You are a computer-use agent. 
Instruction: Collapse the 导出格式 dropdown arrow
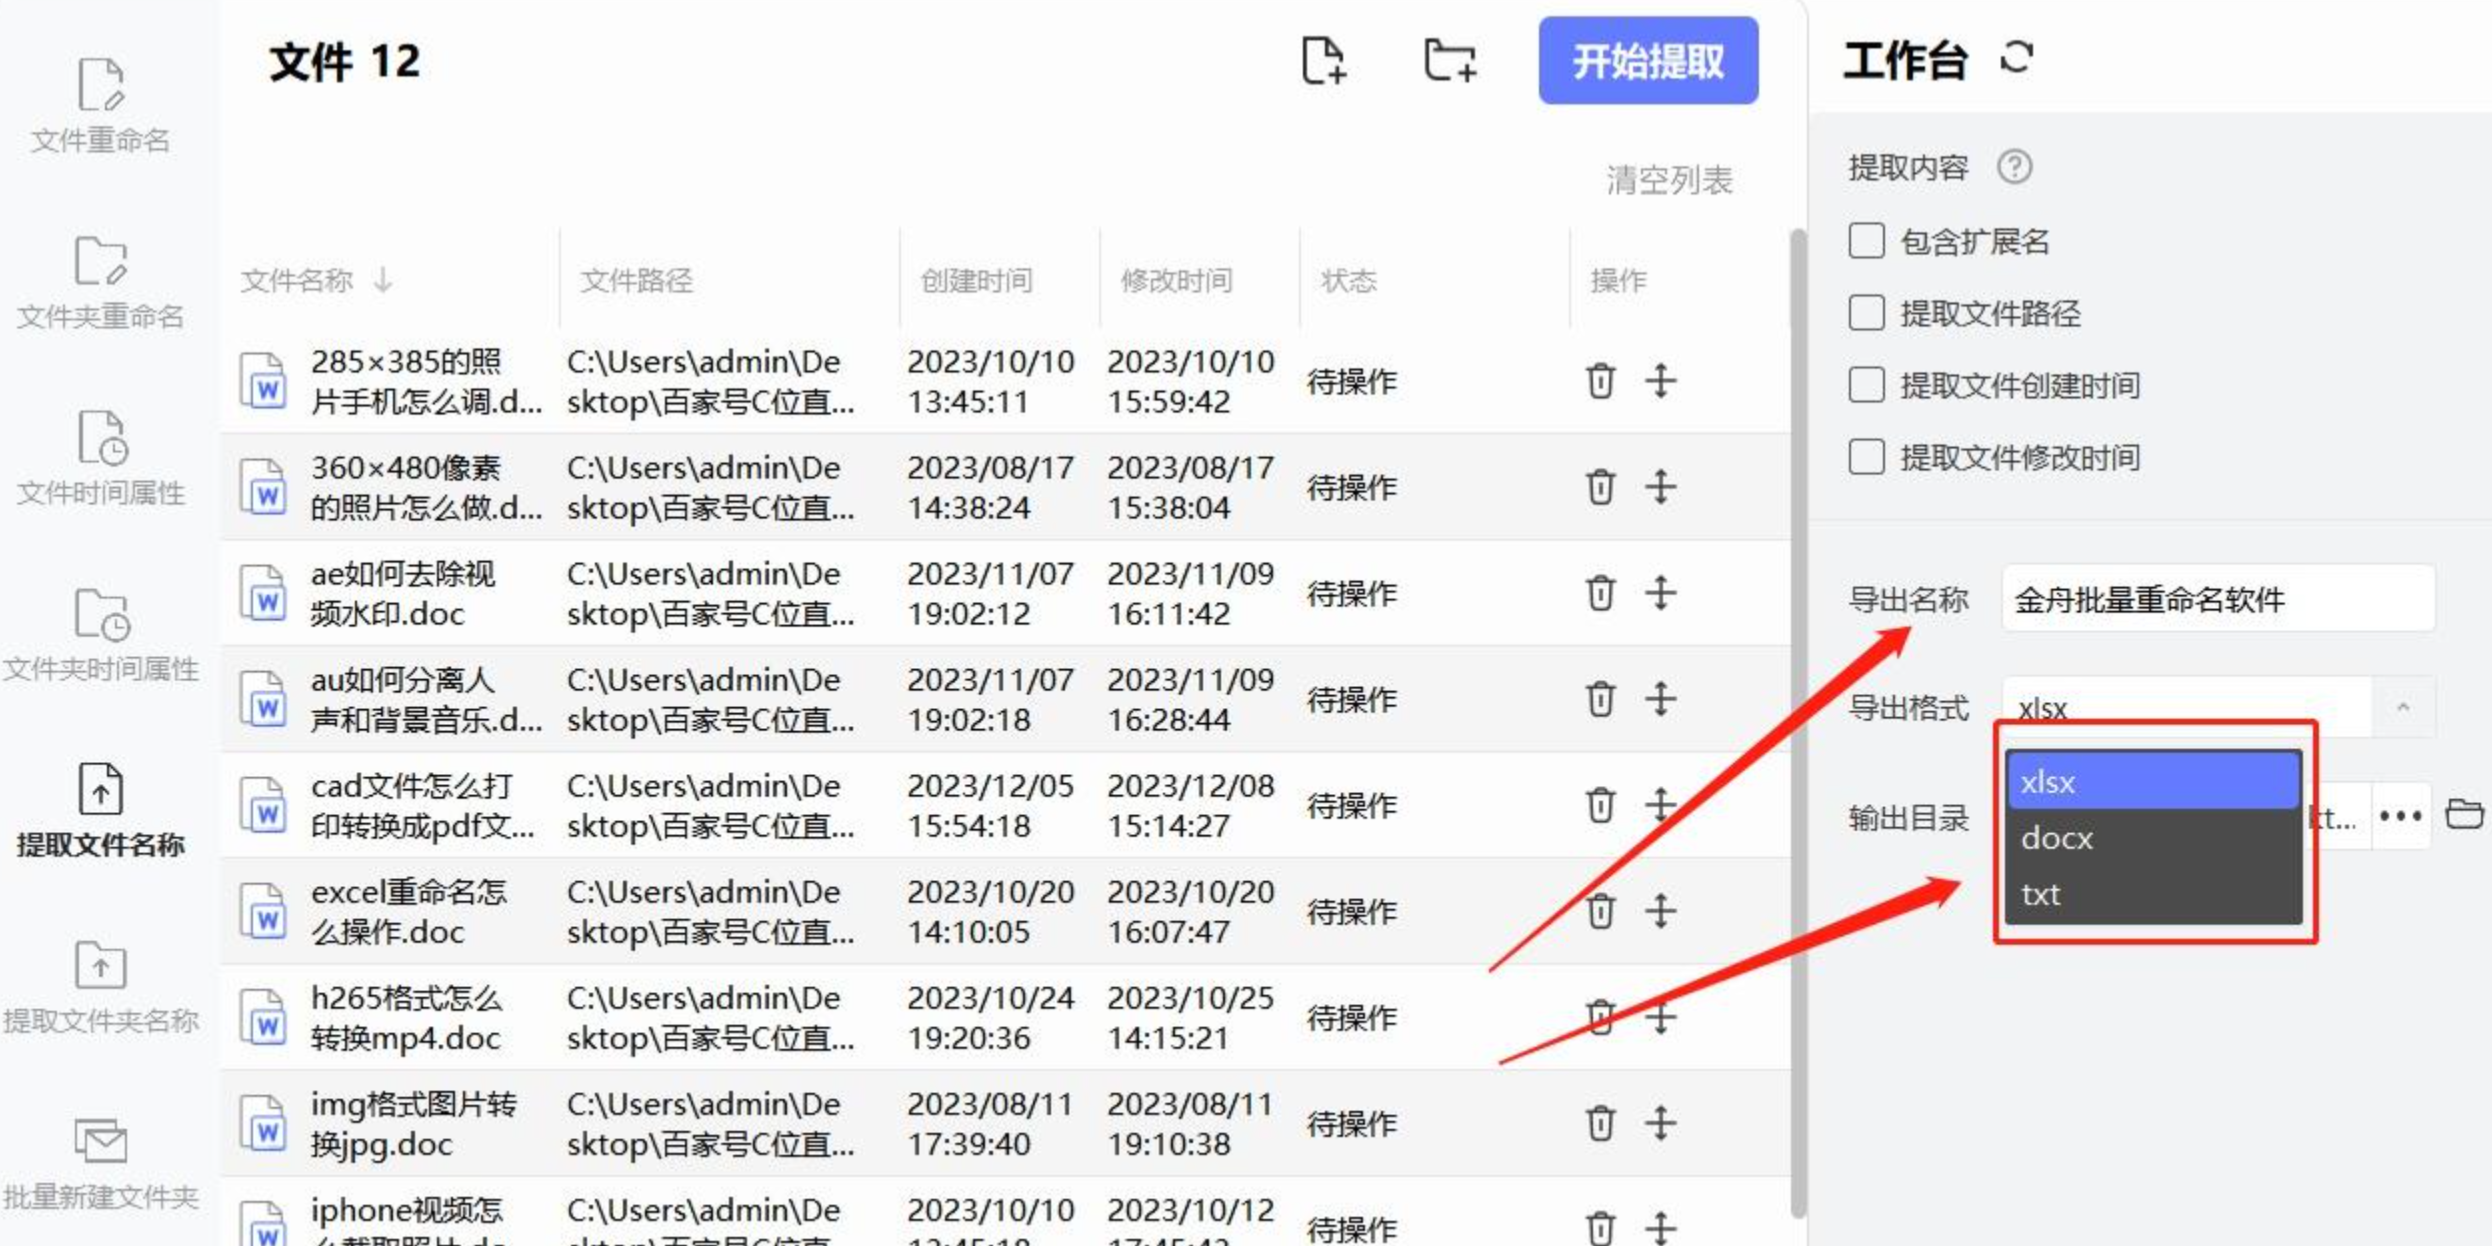[2403, 708]
